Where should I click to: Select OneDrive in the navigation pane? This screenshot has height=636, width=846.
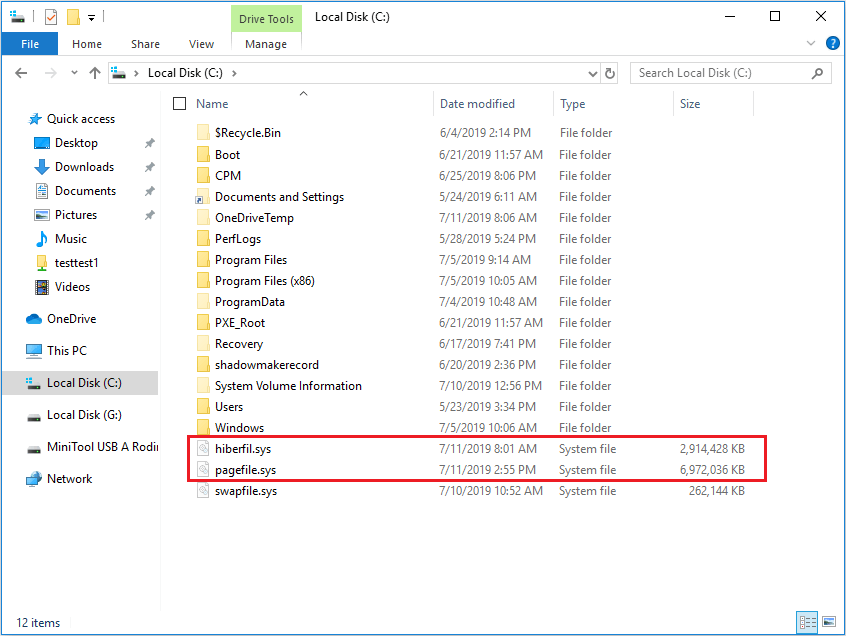click(71, 319)
